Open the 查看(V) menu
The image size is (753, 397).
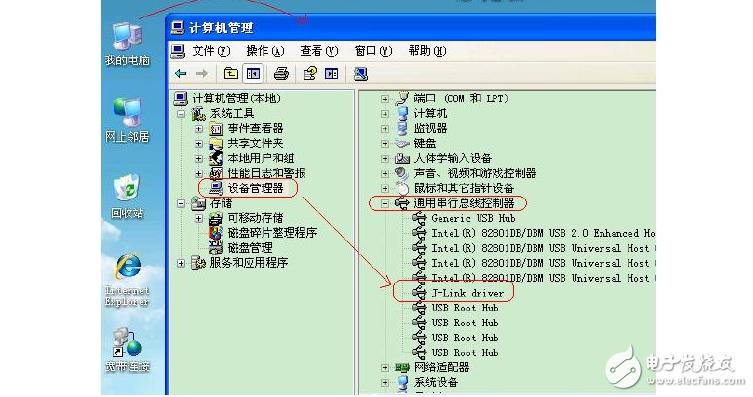319,51
